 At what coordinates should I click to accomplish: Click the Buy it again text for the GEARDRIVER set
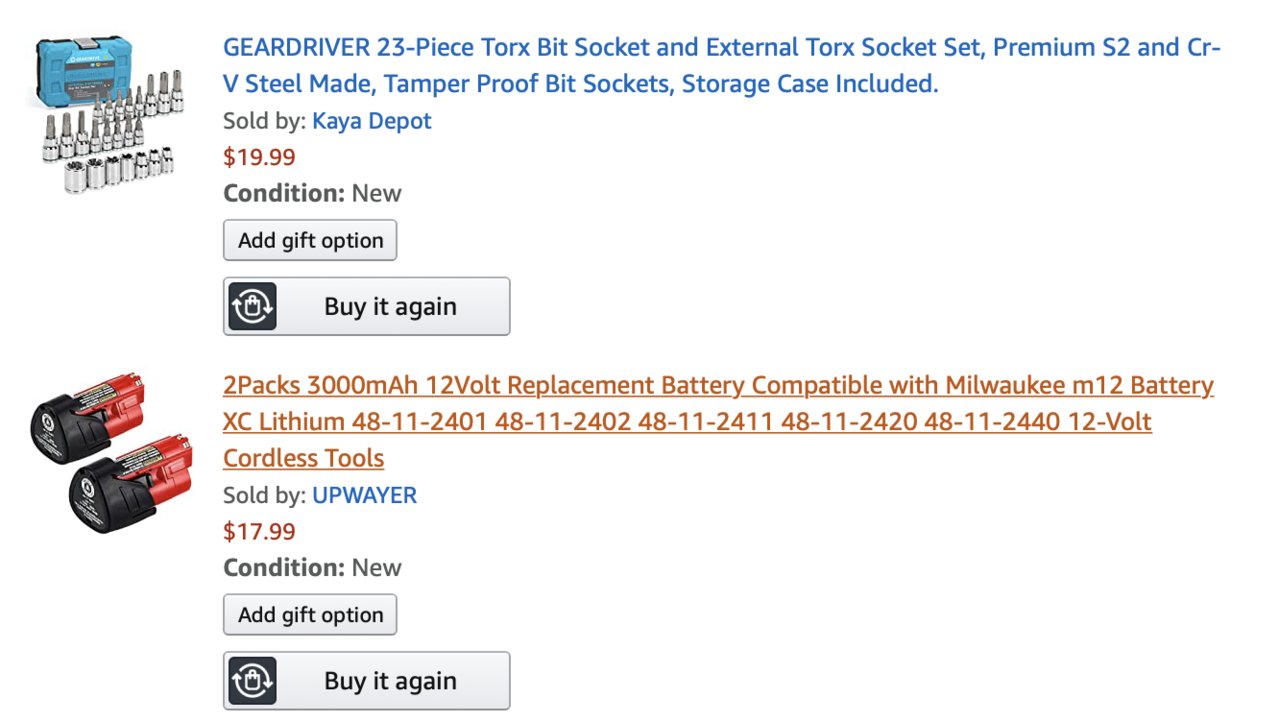click(x=390, y=307)
